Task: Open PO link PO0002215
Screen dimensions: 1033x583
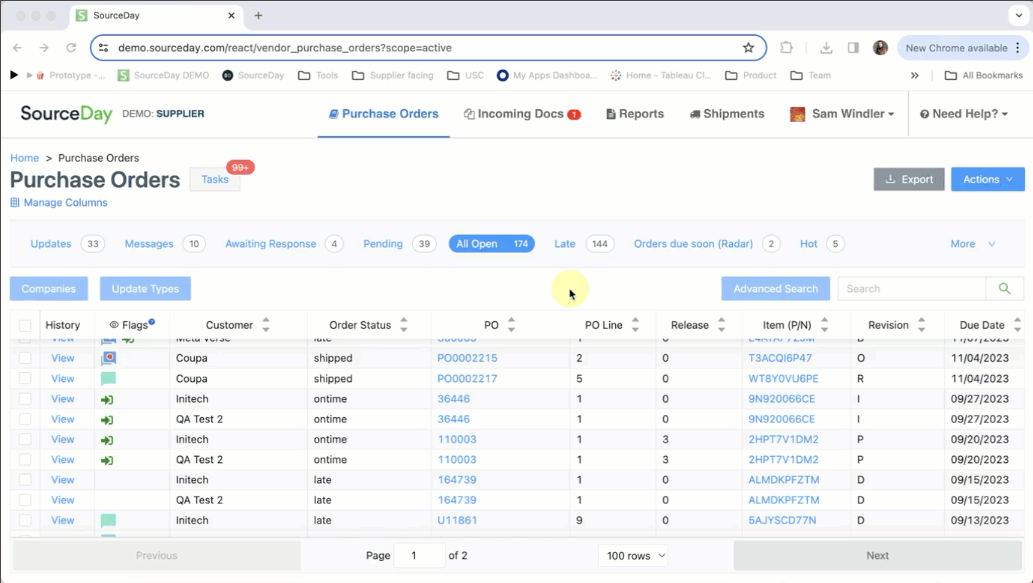Action: pyautogui.click(x=467, y=358)
